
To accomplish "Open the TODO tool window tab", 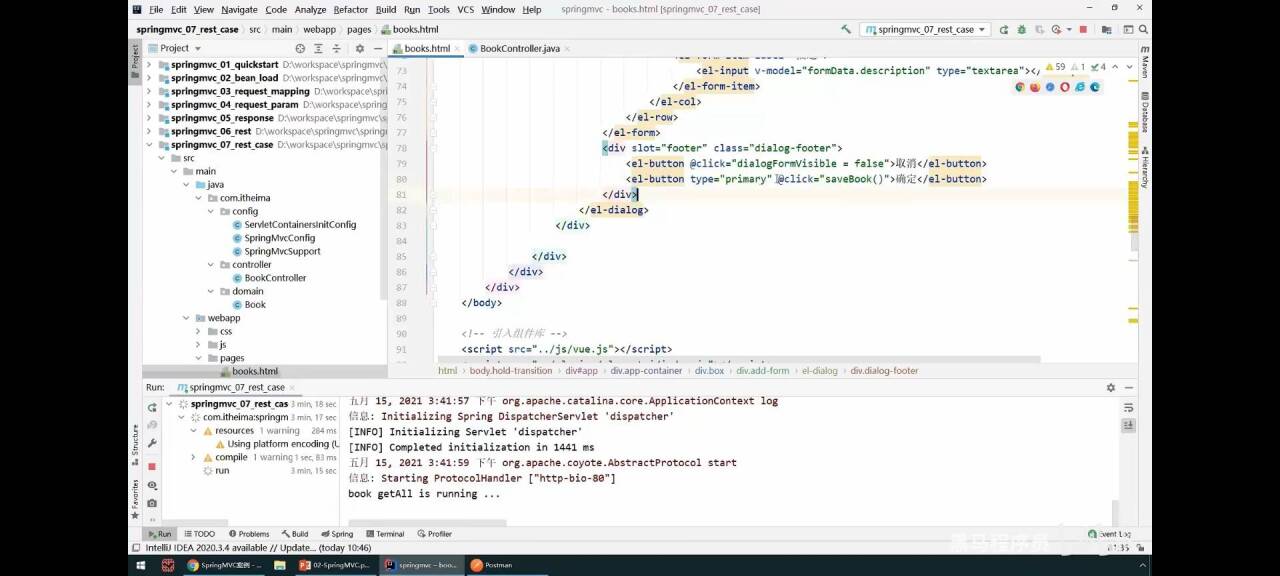I will [199, 534].
